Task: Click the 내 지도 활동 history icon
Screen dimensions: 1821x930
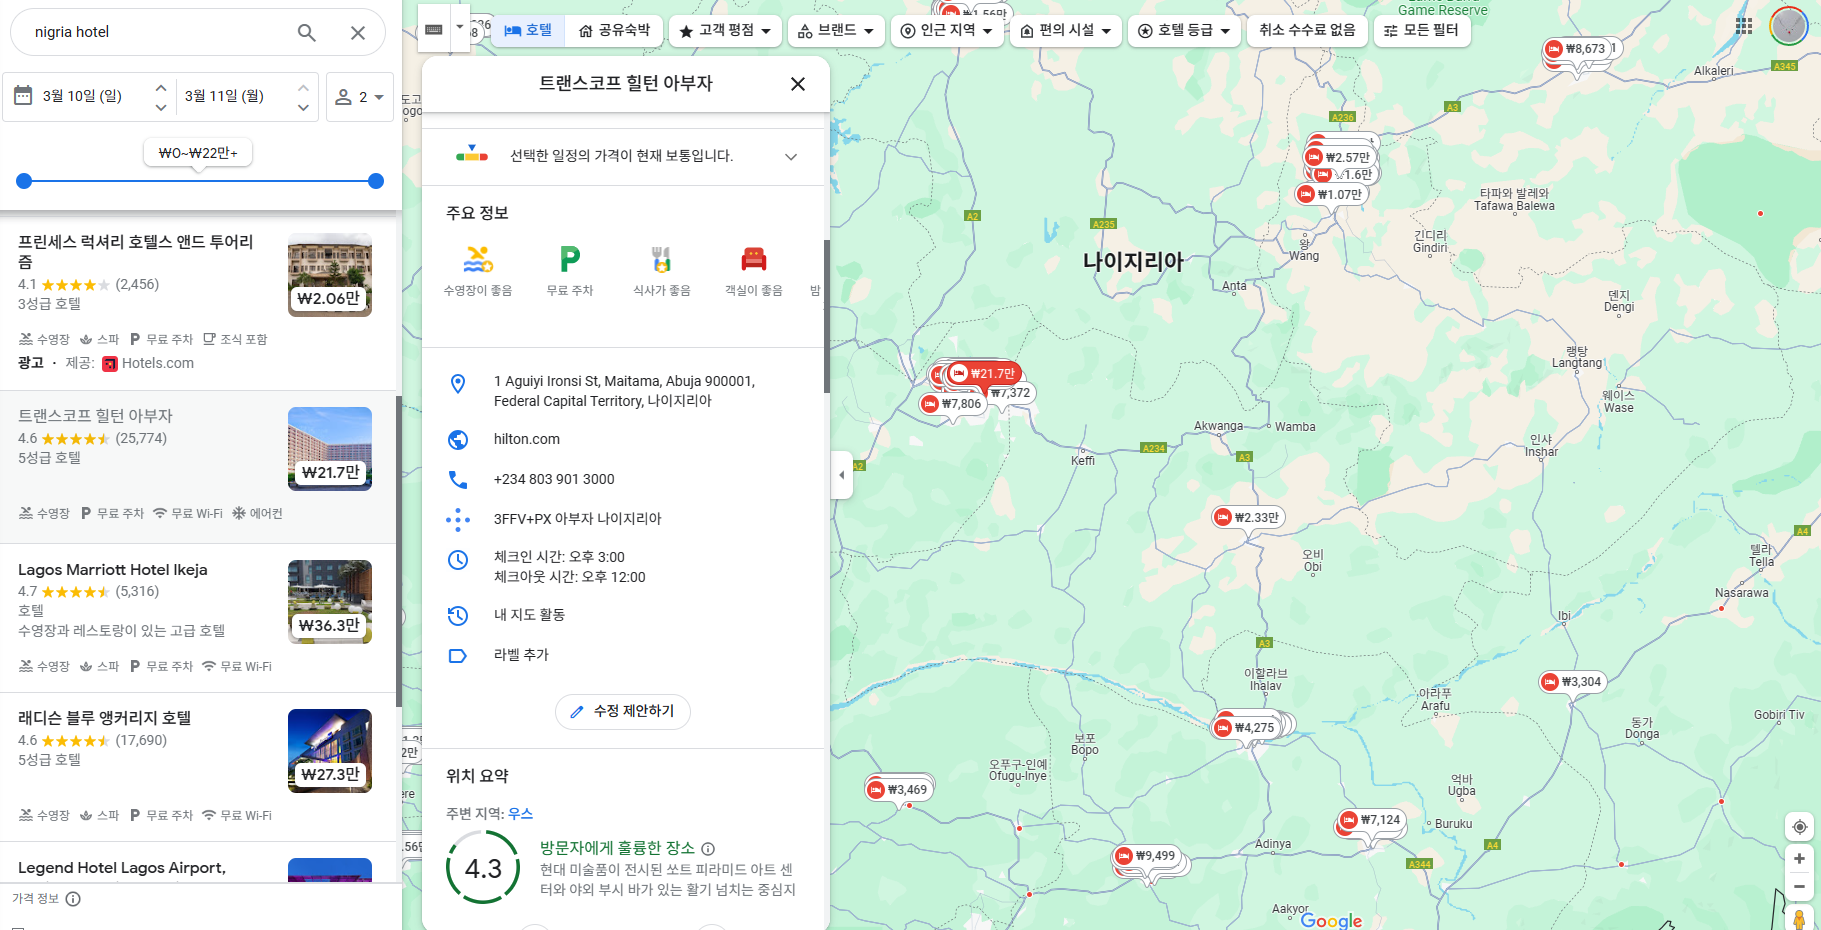Action: (x=458, y=615)
